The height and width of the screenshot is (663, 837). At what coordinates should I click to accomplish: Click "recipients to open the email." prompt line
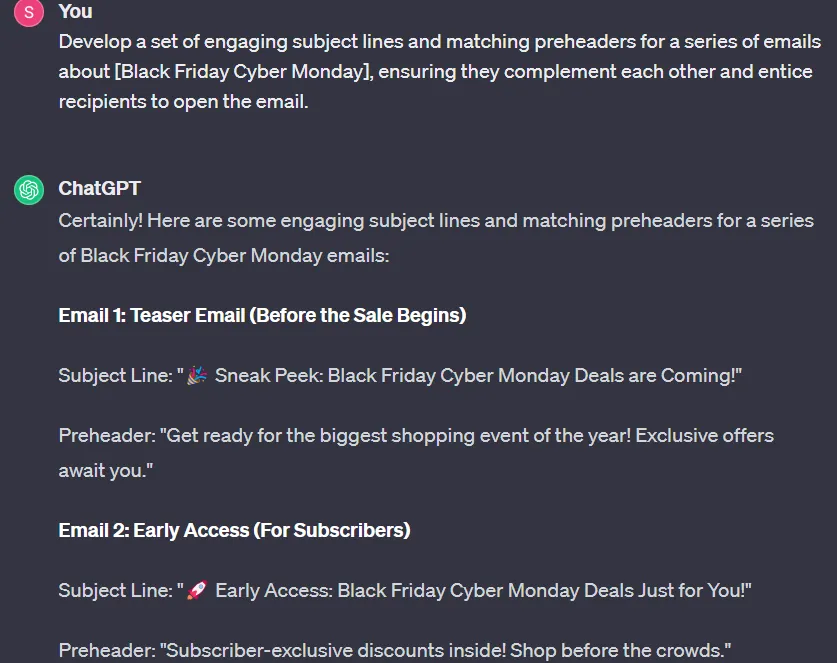click(x=183, y=102)
